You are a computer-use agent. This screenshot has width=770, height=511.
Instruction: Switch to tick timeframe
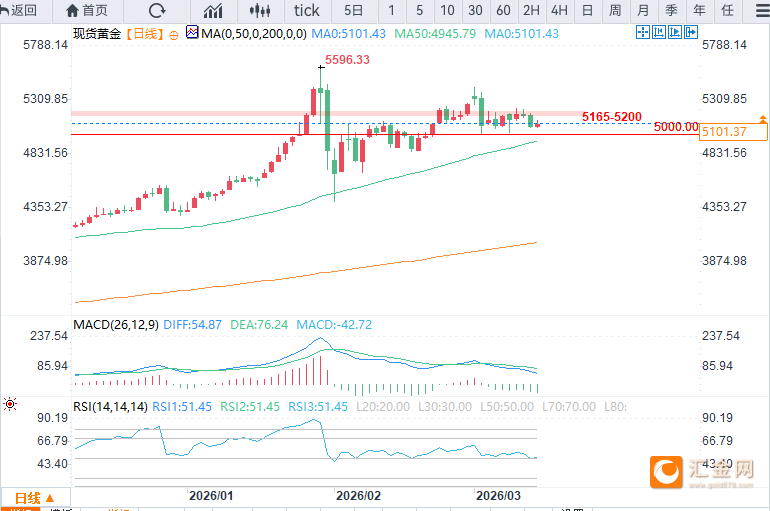tap(306, 10)
